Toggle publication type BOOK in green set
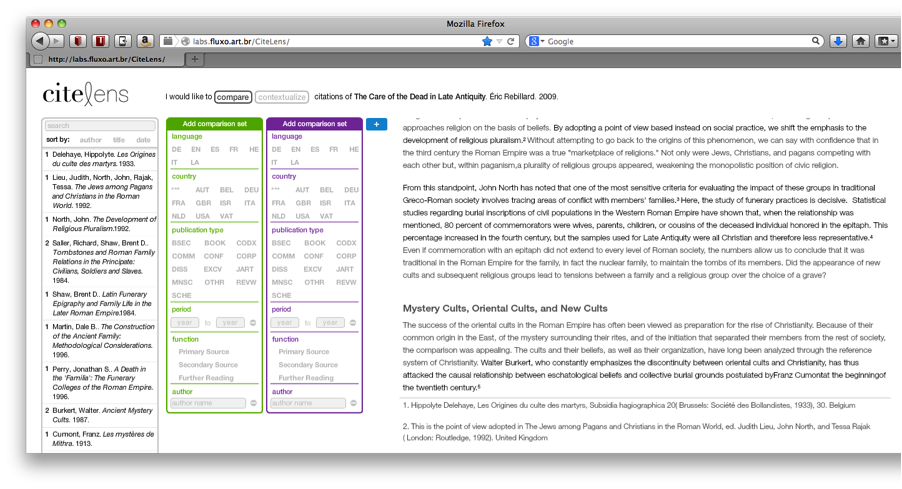The image size is (902, 489). point(215,243)
